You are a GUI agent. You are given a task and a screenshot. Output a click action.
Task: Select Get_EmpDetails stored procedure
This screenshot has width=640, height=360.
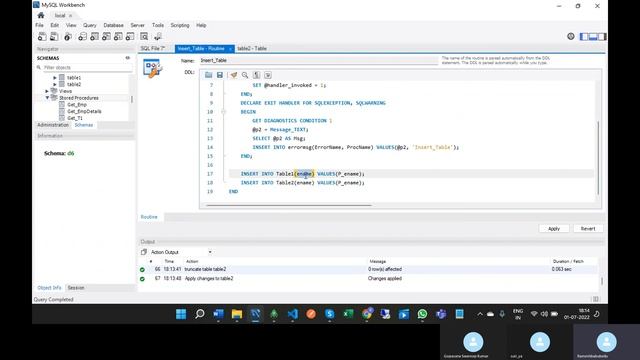(x=84, y=111)
